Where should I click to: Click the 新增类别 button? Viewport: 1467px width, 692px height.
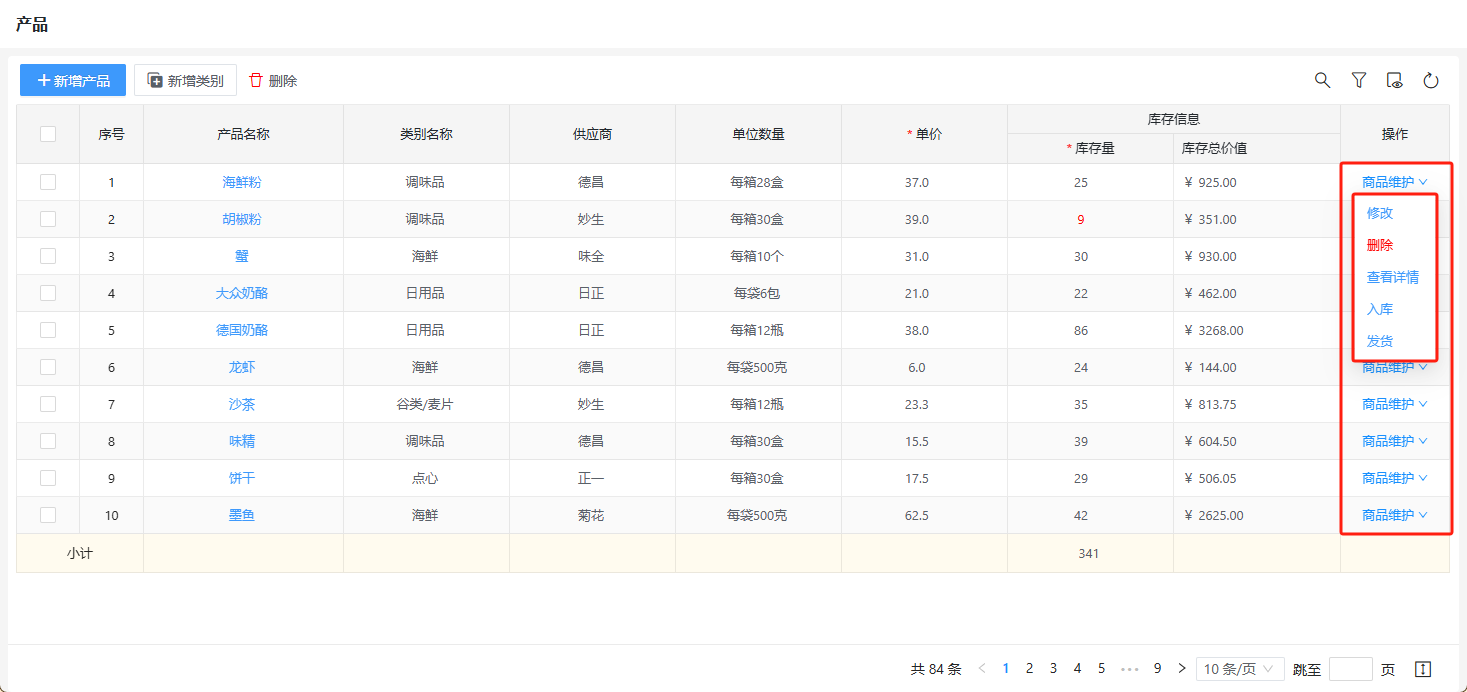click(185, 81)
